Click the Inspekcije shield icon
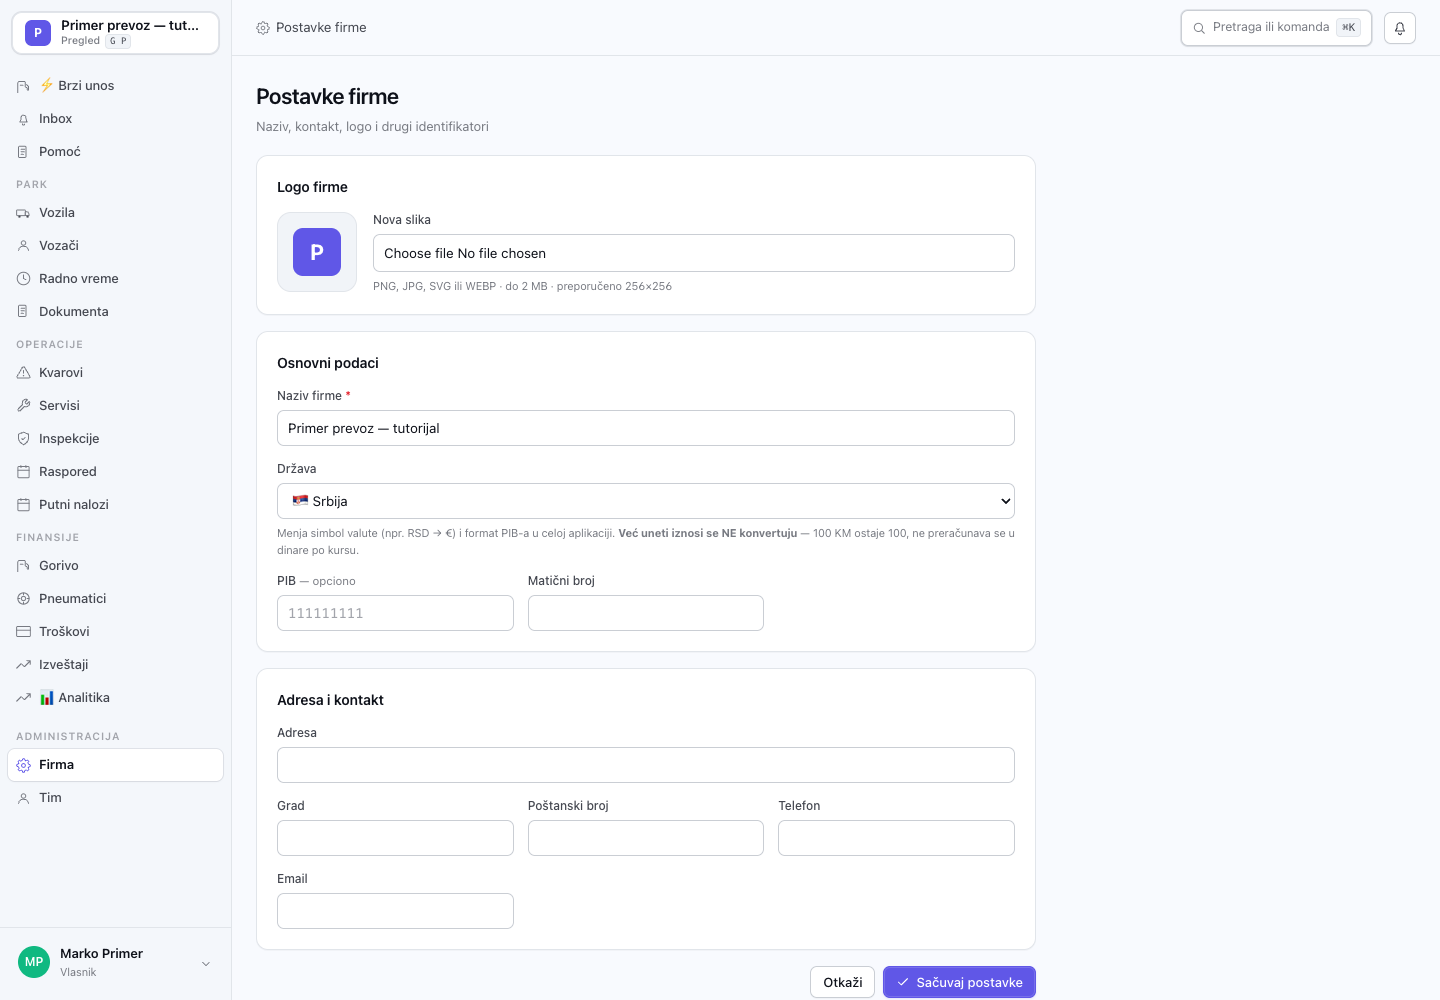1440x1000 pixels. click(23, 439)
